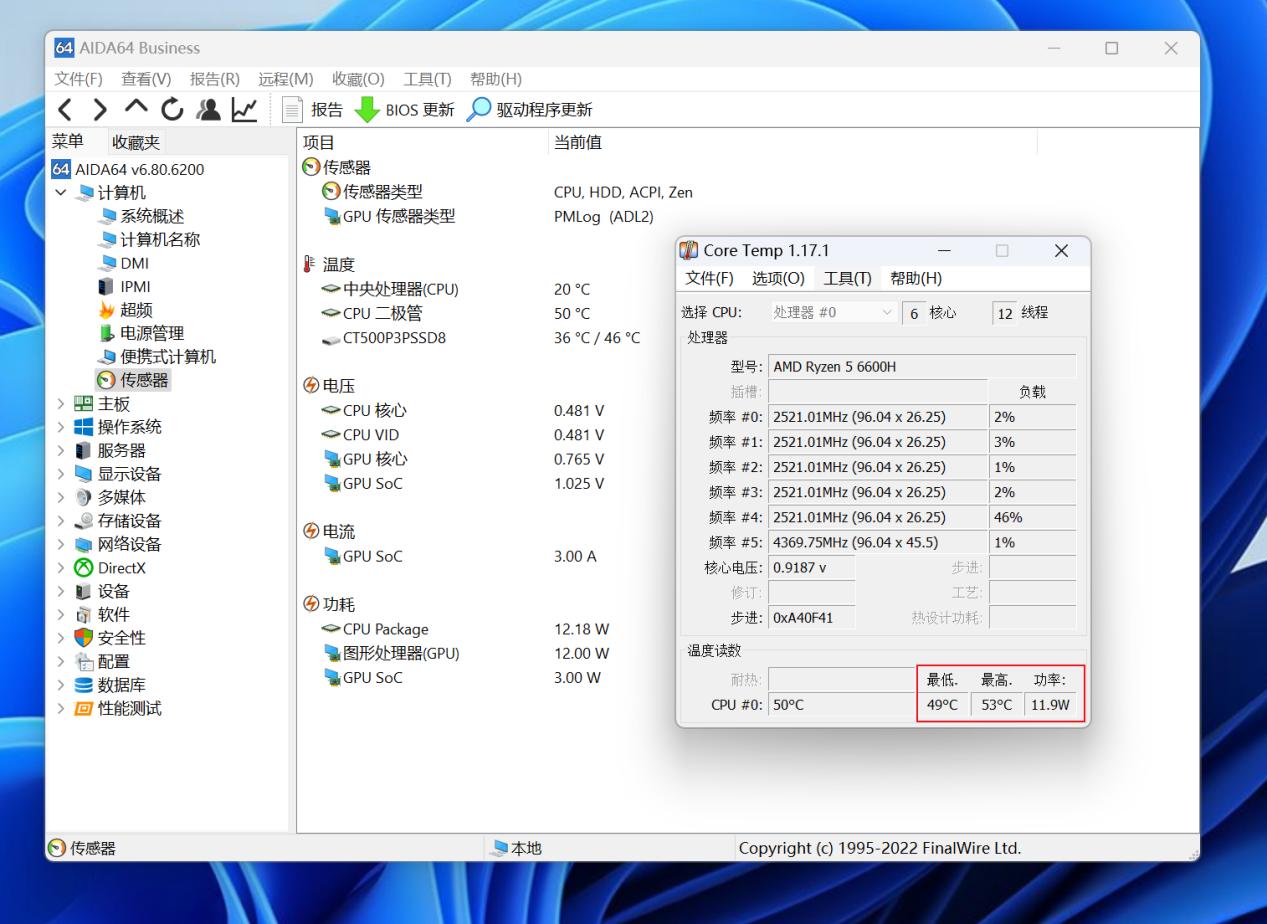The width and height of the screenshot is (1267, 924).
Task: Click the Core Temp icon in its title bar
Action: [x=688, y=250]
